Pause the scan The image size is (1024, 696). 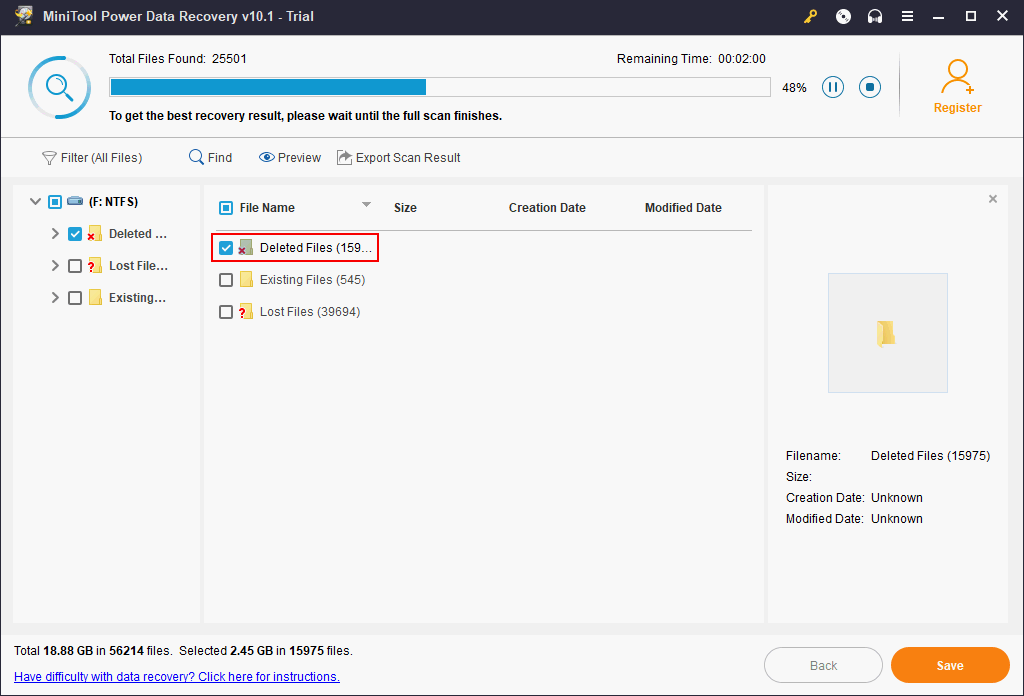coord(833,87)
